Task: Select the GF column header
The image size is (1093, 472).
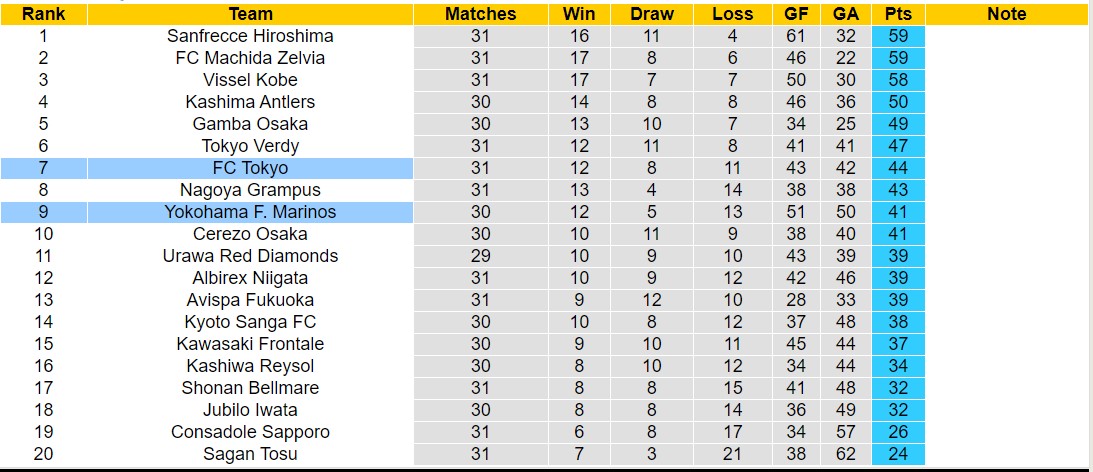Action: click(x=795, y=14)
